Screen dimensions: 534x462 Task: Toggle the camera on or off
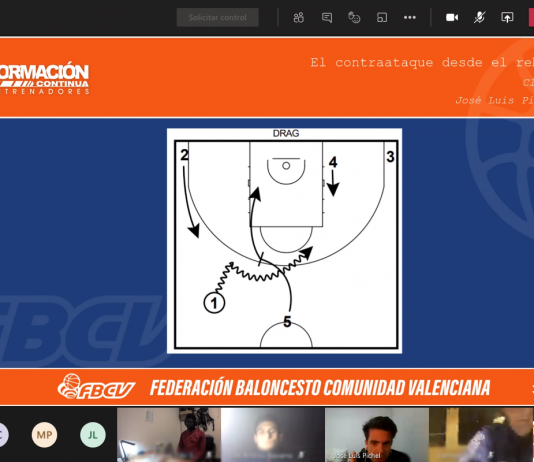452,17
